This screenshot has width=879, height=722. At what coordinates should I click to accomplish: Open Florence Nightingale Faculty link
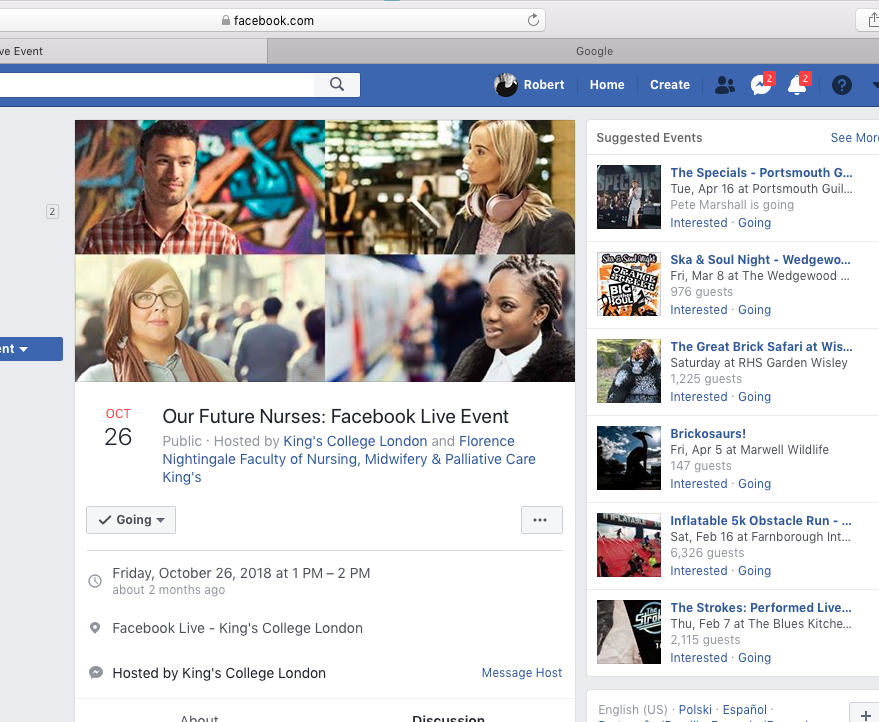click(x=349, y=459)
